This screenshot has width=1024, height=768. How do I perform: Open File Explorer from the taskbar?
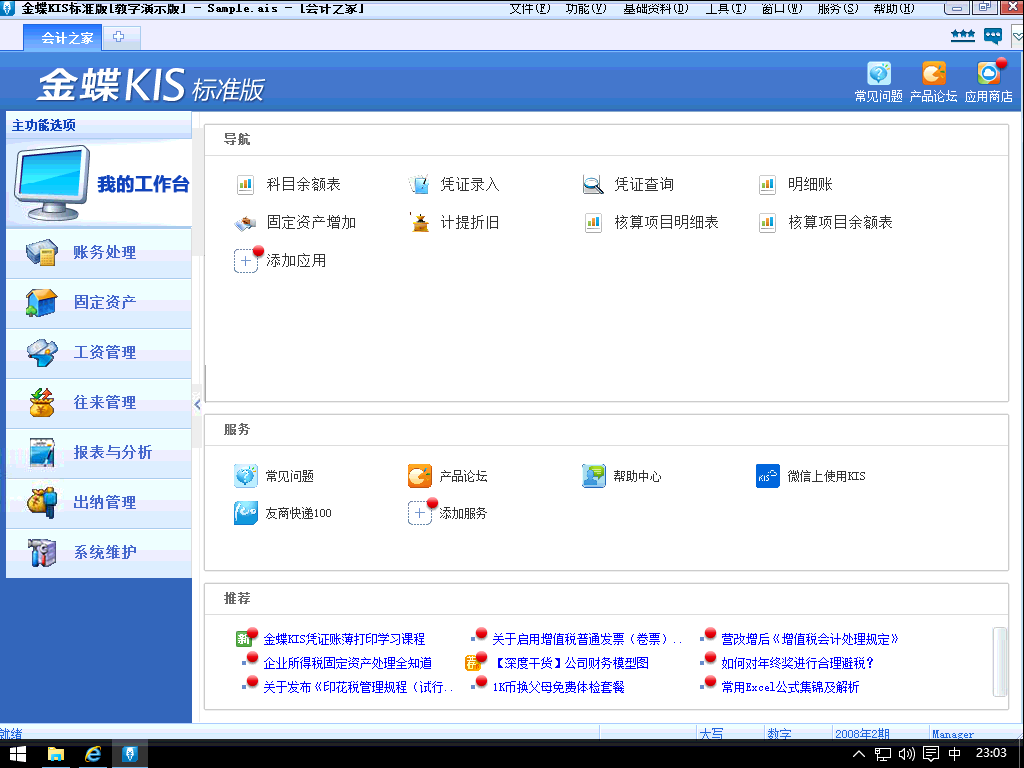56,754
